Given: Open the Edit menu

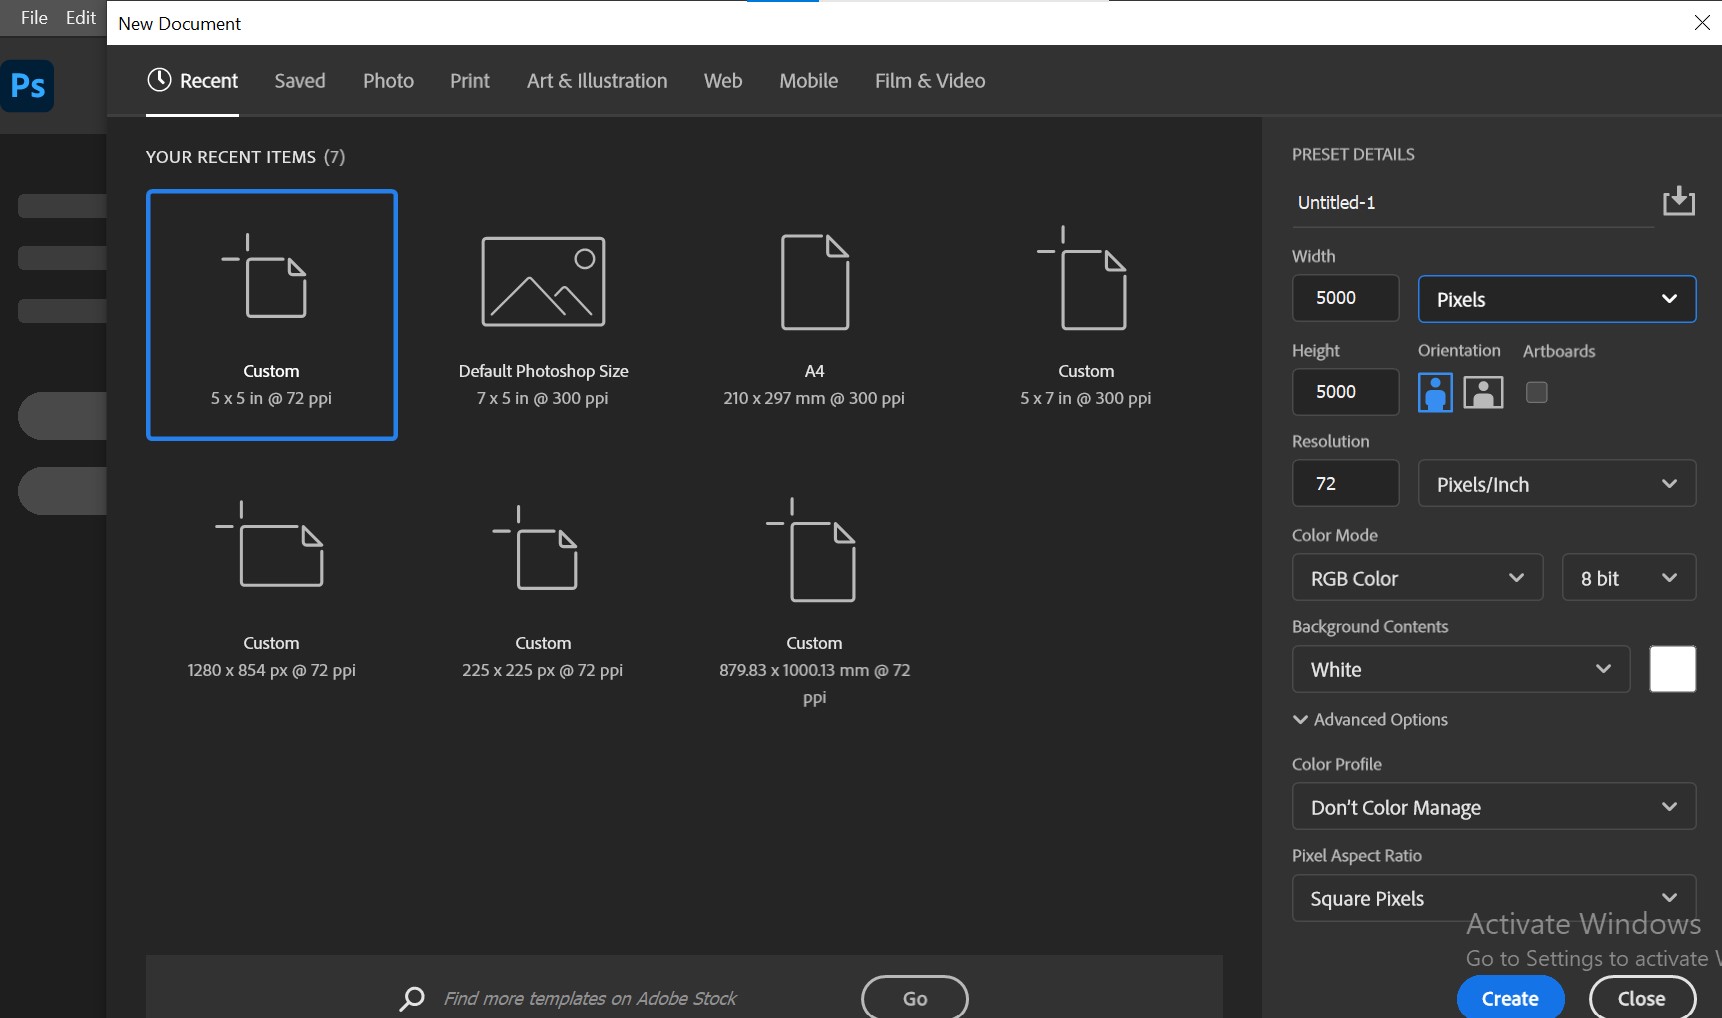Looking at the screenshot, I should click(81, 18).
